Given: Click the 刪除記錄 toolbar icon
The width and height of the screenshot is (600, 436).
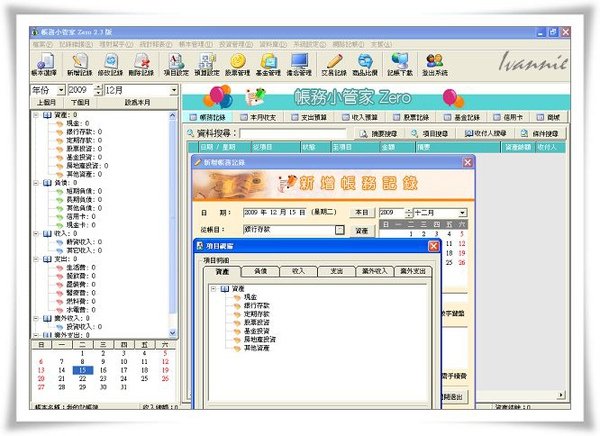Looking at the screenshot, I should click(x=141, y=64).
